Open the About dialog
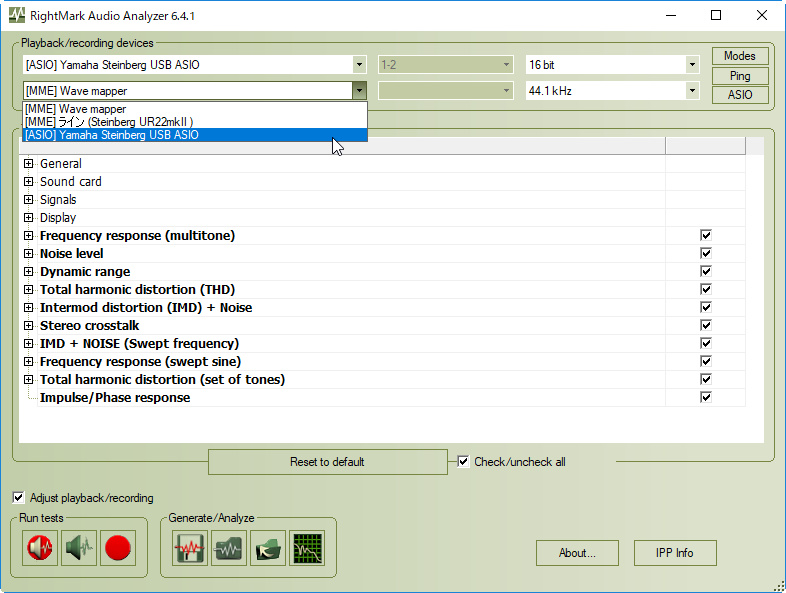The height and width of the screenshot is (593, 786). [577, 553]
